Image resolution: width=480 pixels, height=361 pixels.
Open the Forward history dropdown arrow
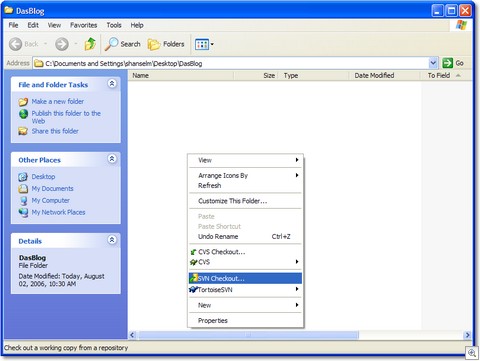76,44
